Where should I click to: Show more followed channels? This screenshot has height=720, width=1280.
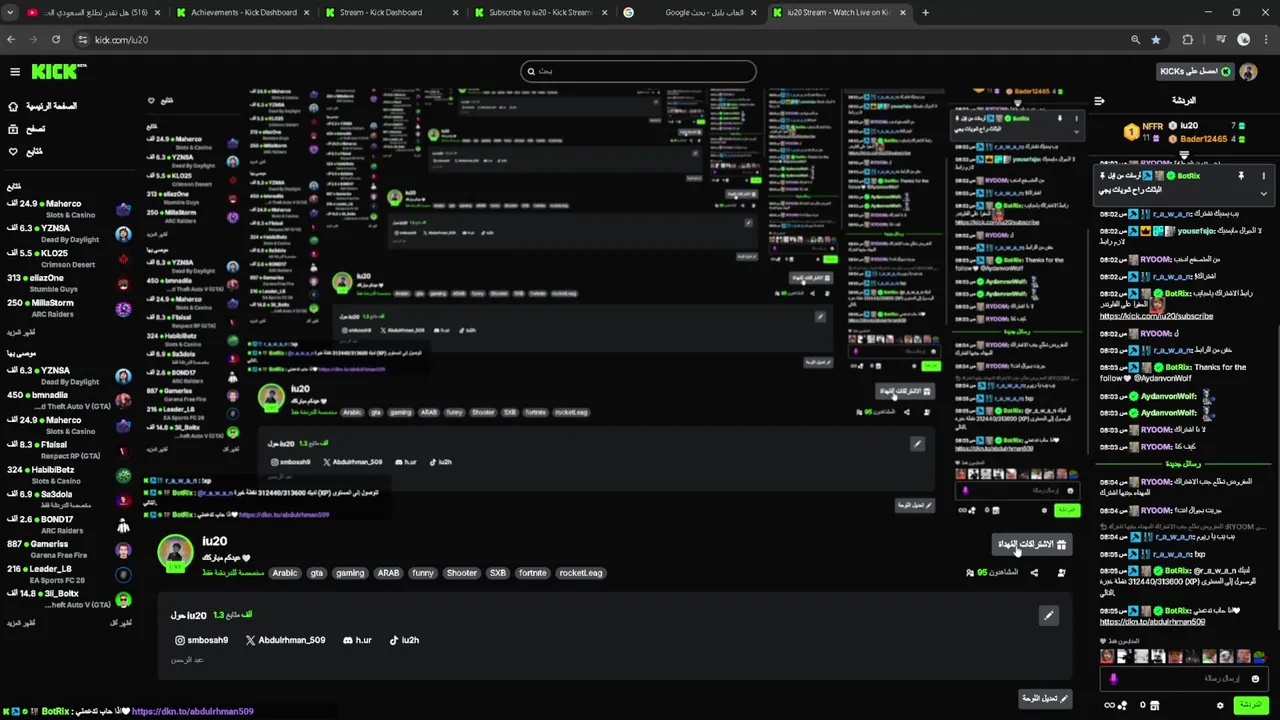pos(21,331)
